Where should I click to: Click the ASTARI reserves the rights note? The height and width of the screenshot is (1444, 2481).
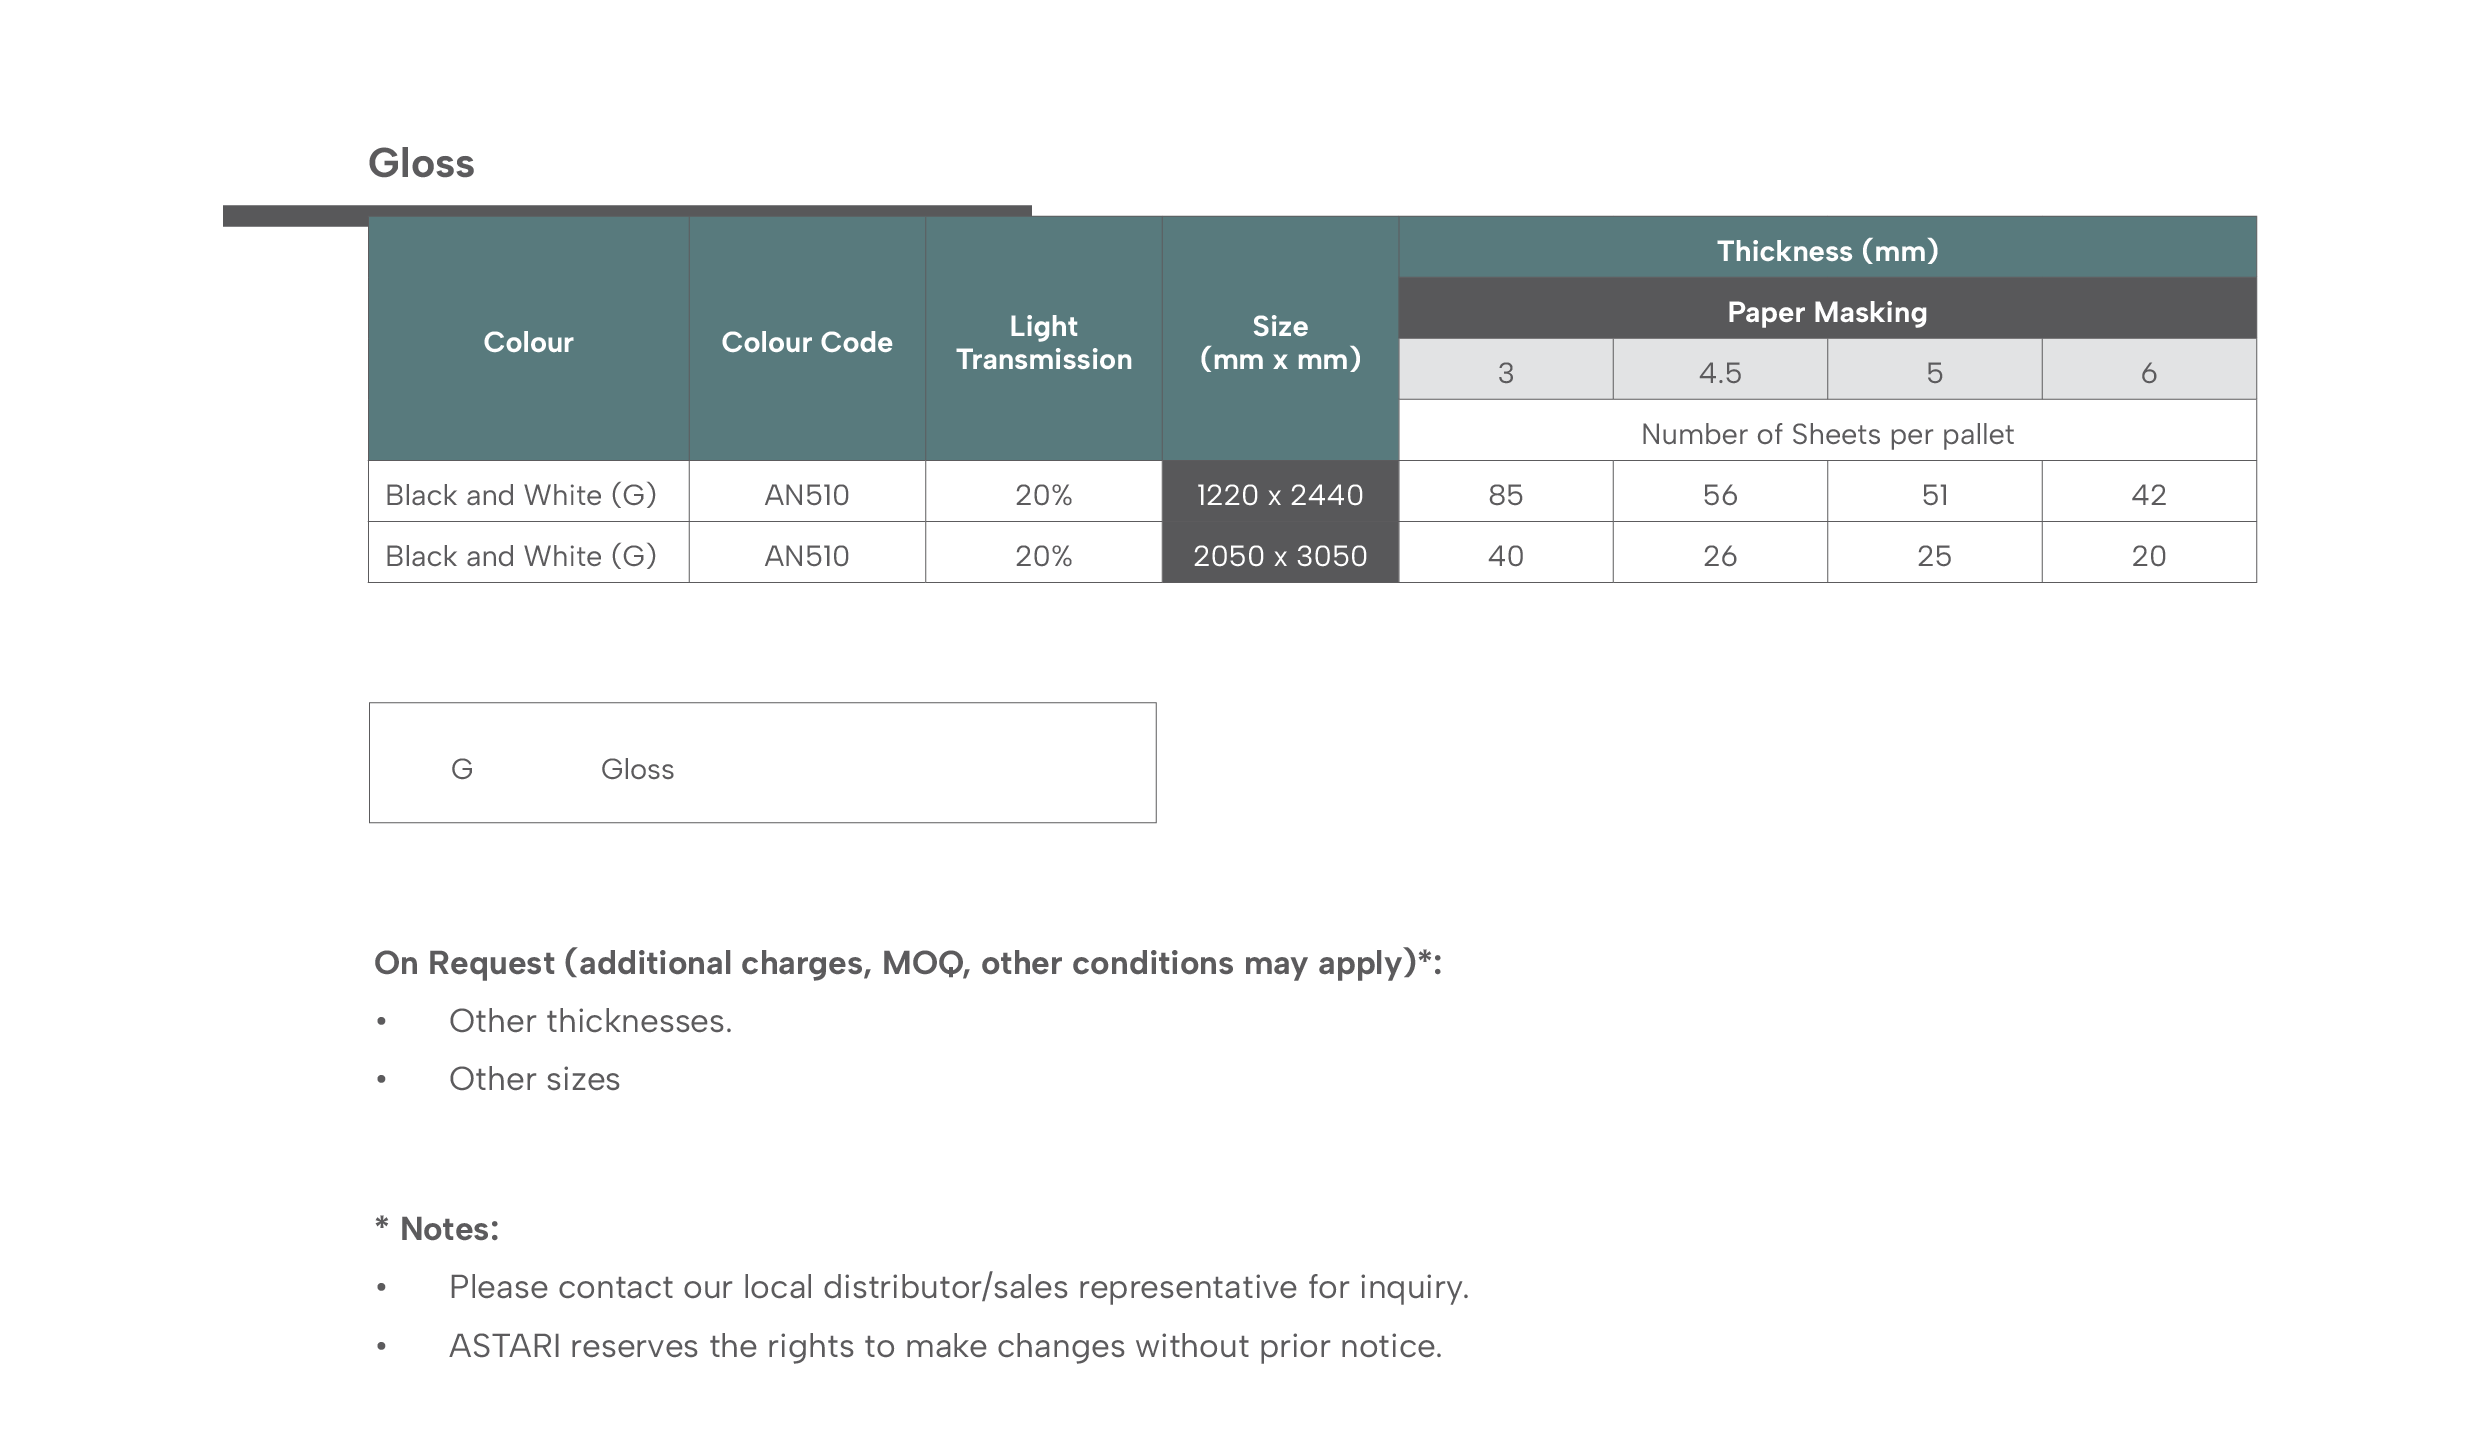coord(945,1346)
